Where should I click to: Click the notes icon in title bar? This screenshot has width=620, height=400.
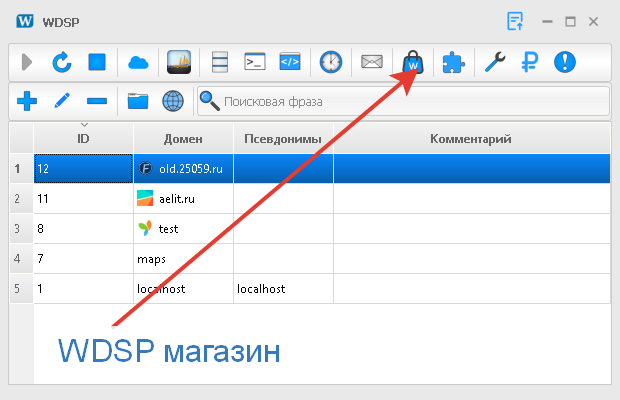tap(515, 21)
